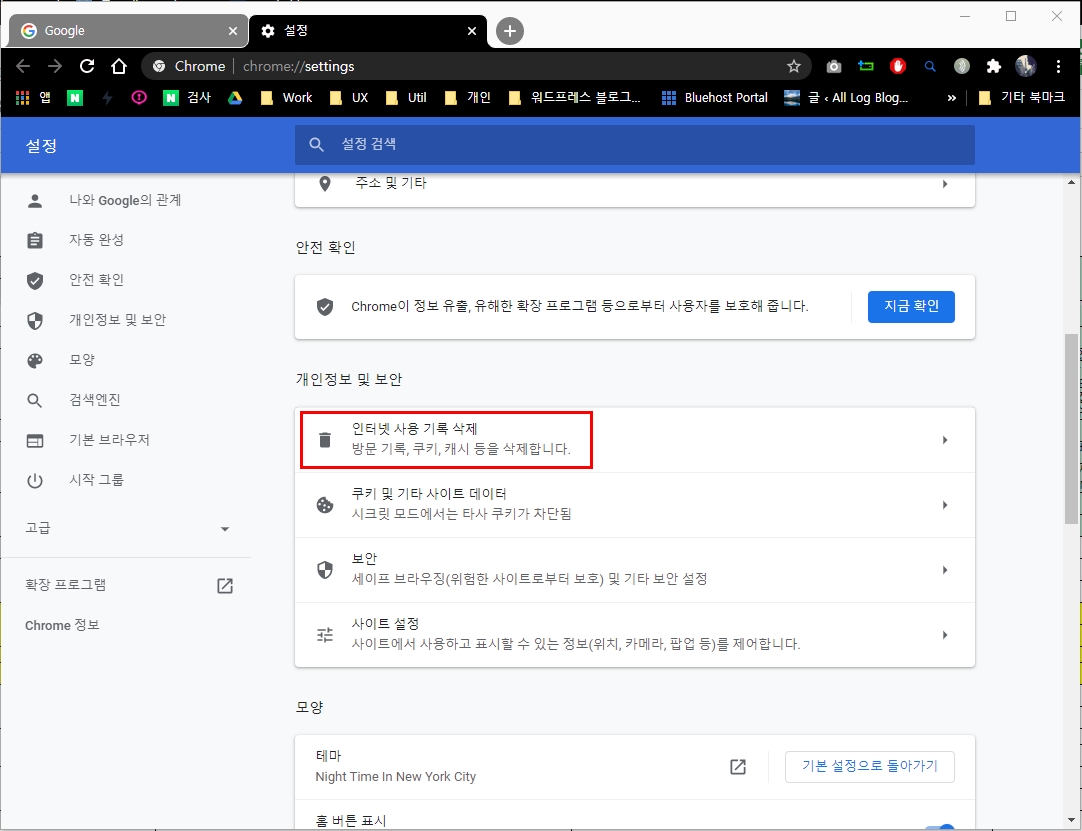Close the Google tab
Viewport: 1082px width, 831px height.
point(233,31)
